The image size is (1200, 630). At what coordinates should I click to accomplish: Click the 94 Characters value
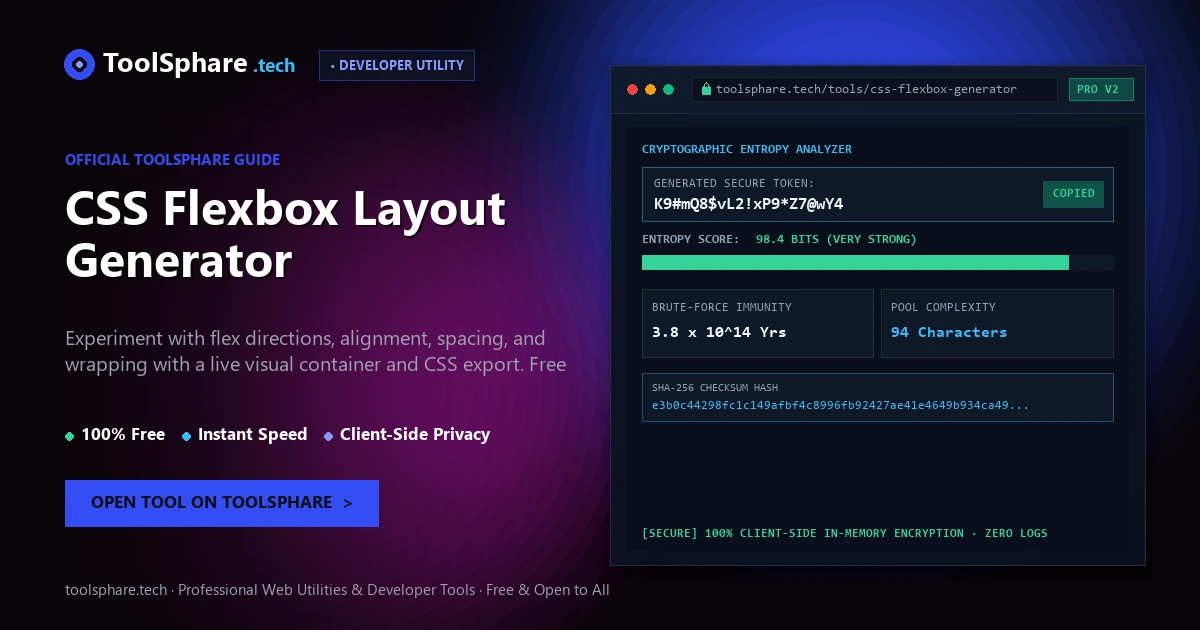[x=949, y=332]
